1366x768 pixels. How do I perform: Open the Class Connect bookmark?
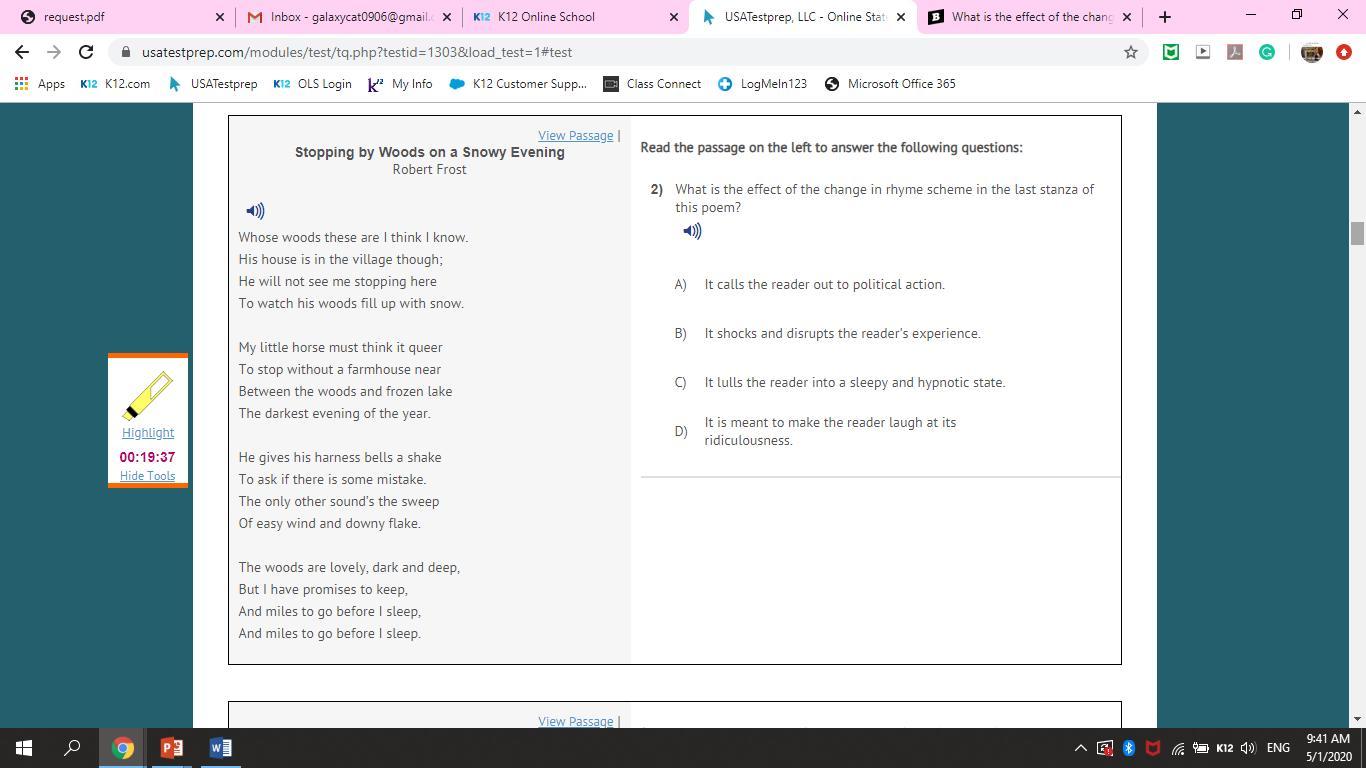(x=652, y=84)
